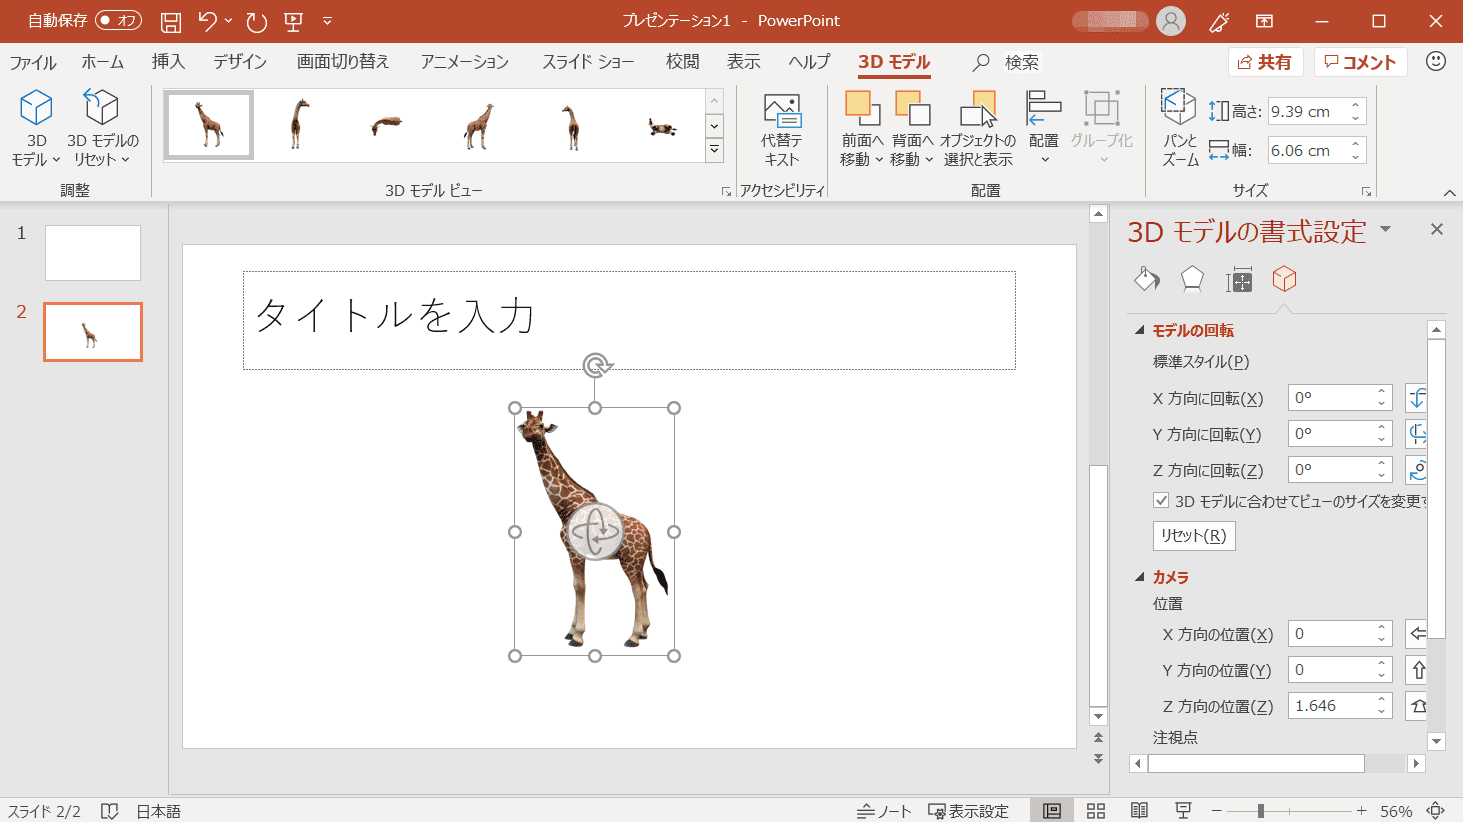Customize quick access toolbar dropdown

tap(328, 21)
